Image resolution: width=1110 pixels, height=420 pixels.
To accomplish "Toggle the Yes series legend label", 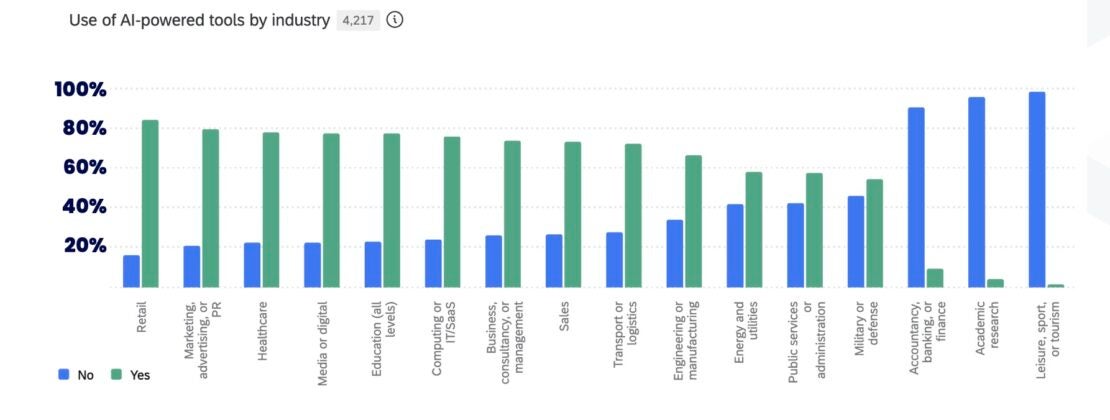I will click(x=140, y=375).
